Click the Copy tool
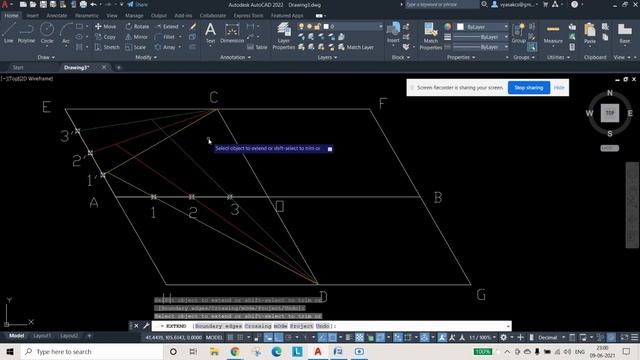 click(105, 37)
